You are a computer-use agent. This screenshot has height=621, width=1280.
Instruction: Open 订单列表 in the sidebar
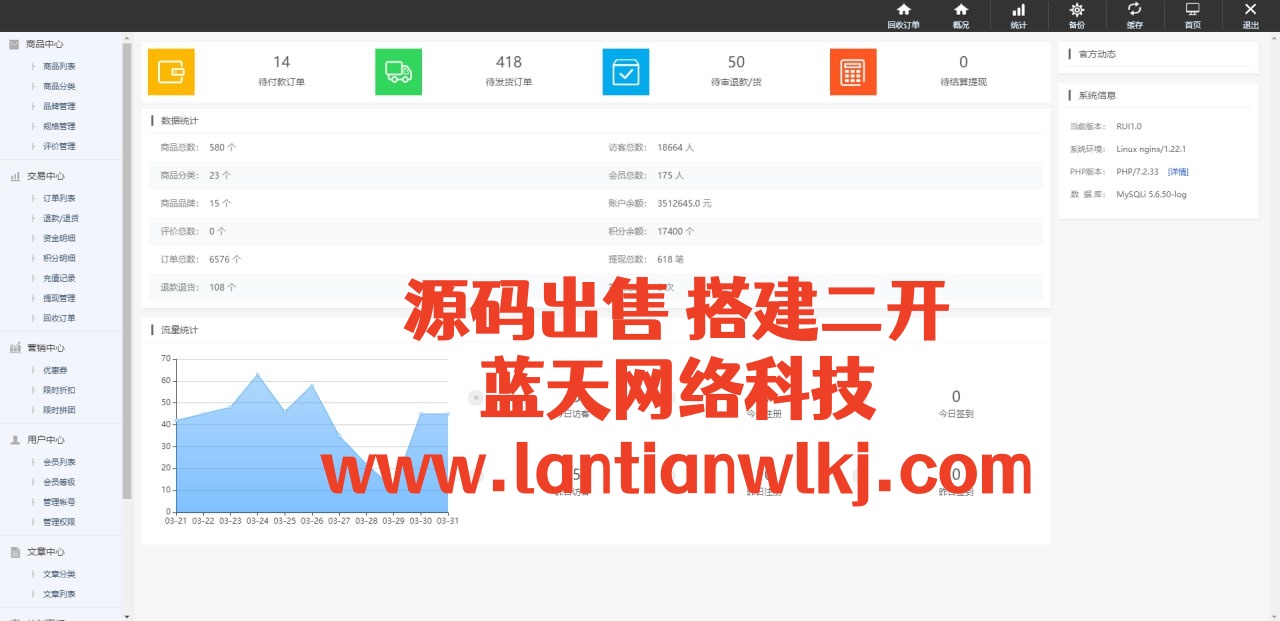coord(59,198)
